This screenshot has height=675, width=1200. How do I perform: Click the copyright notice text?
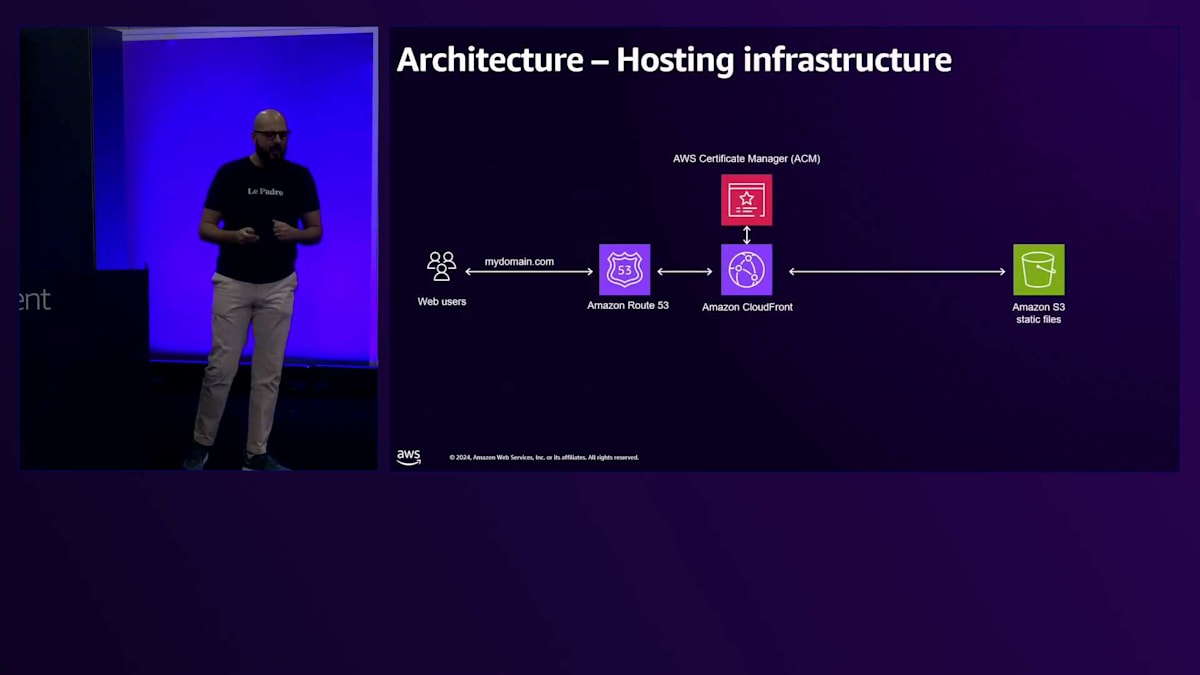coord(544,458)
